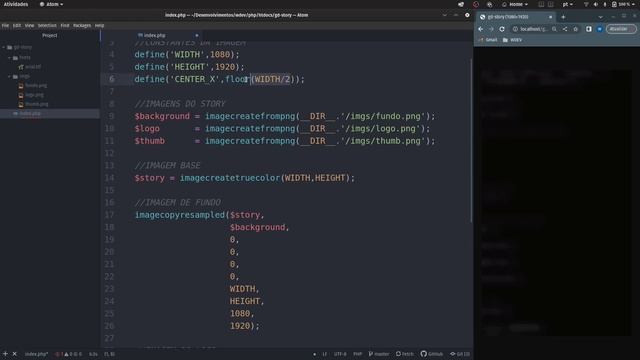Viewport: 640px width, 360px height.
Task: Open the Find menu in Atom
Action: point(65,25)
